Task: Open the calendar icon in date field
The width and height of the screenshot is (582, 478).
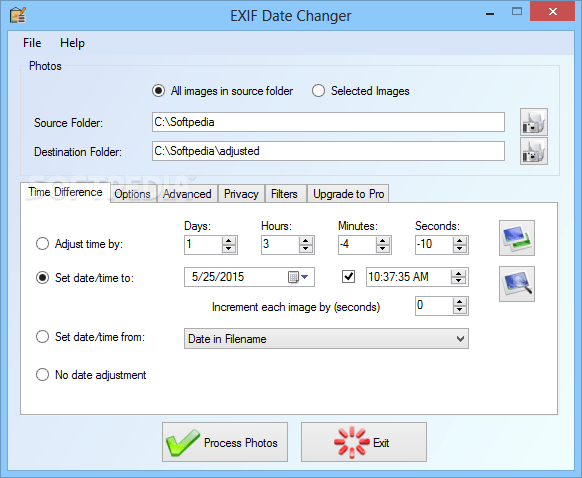Action: click(x=293, y=277)
